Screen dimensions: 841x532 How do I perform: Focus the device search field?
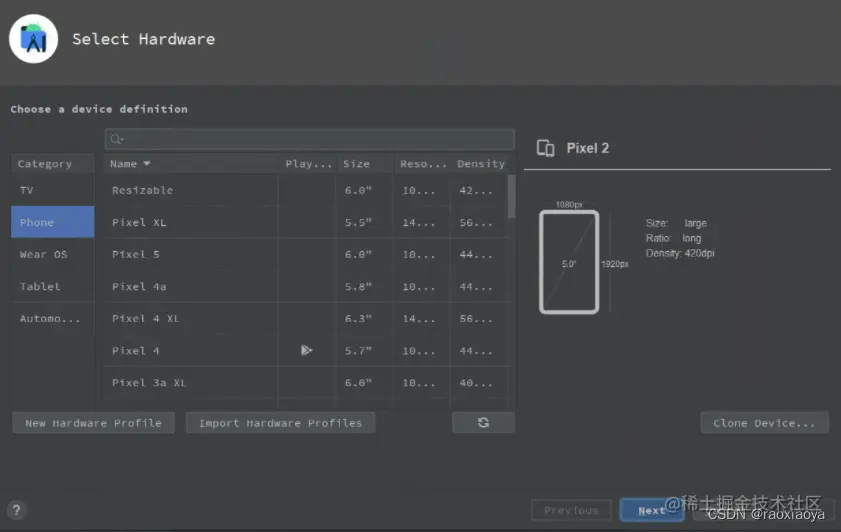point(309,139)
